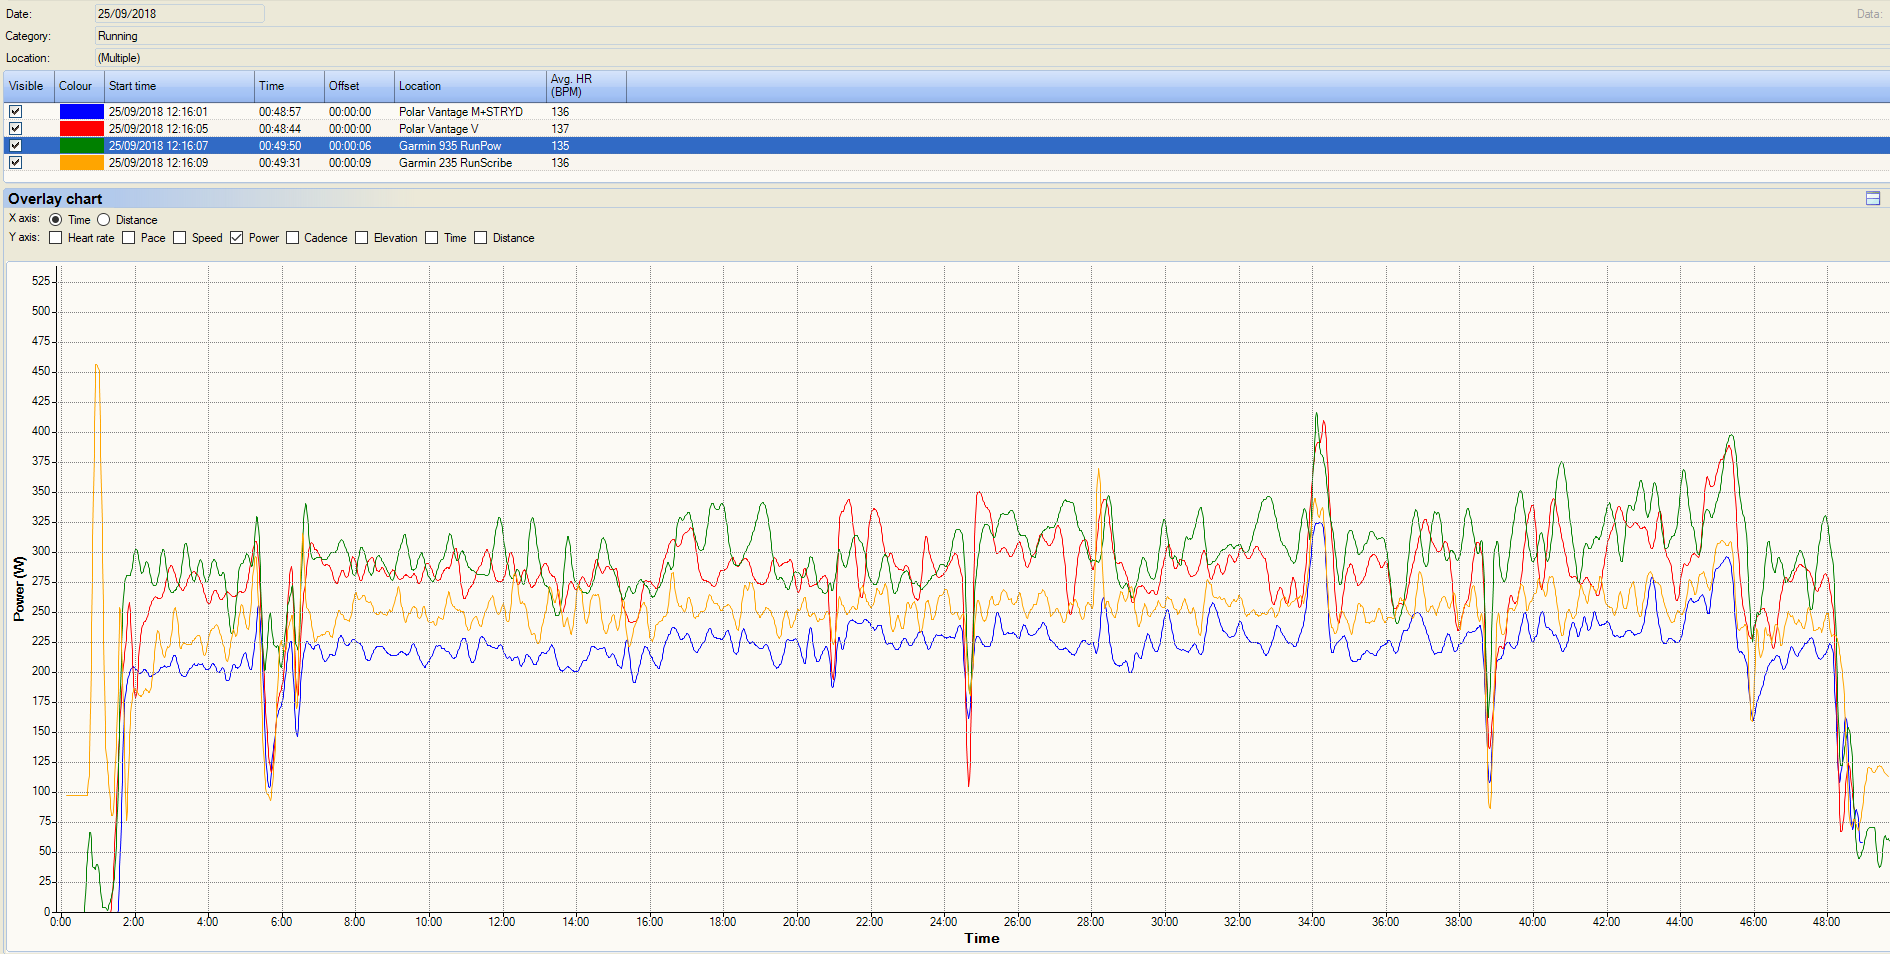Click the blue colour swatch

81,112
